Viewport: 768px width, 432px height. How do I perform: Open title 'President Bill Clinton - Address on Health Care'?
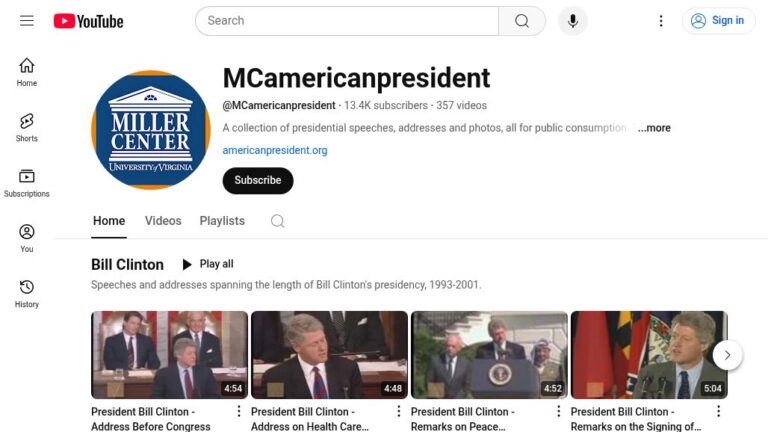(310, 419)
